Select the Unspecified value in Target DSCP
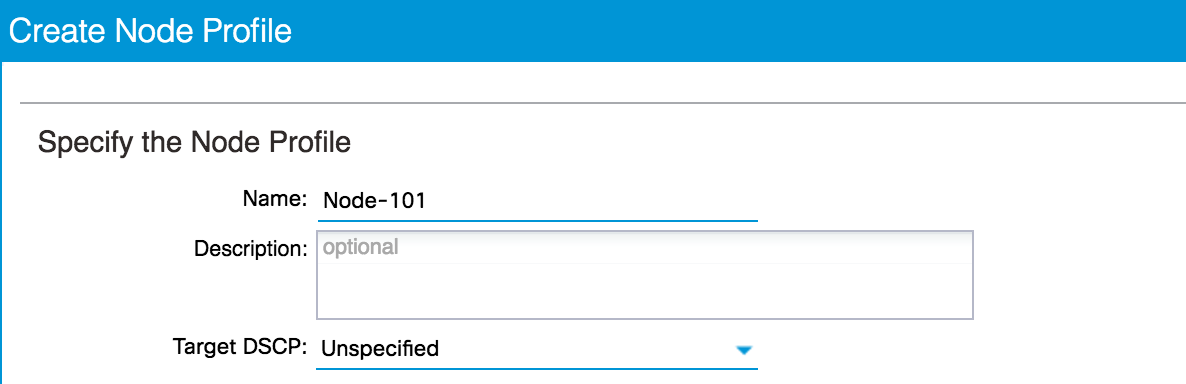 click(x=380, y=348)
